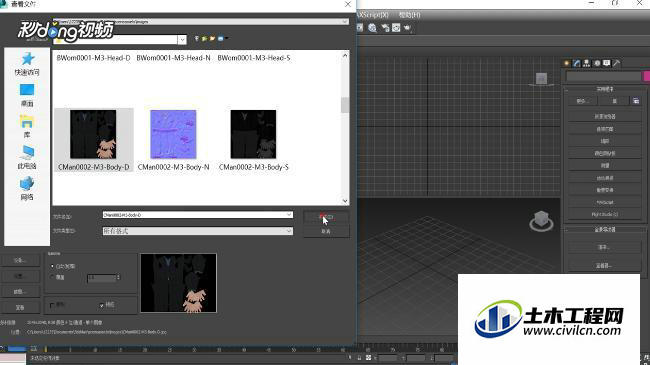Open the Libraries (库) location in the sidebar

pos(27,127)
